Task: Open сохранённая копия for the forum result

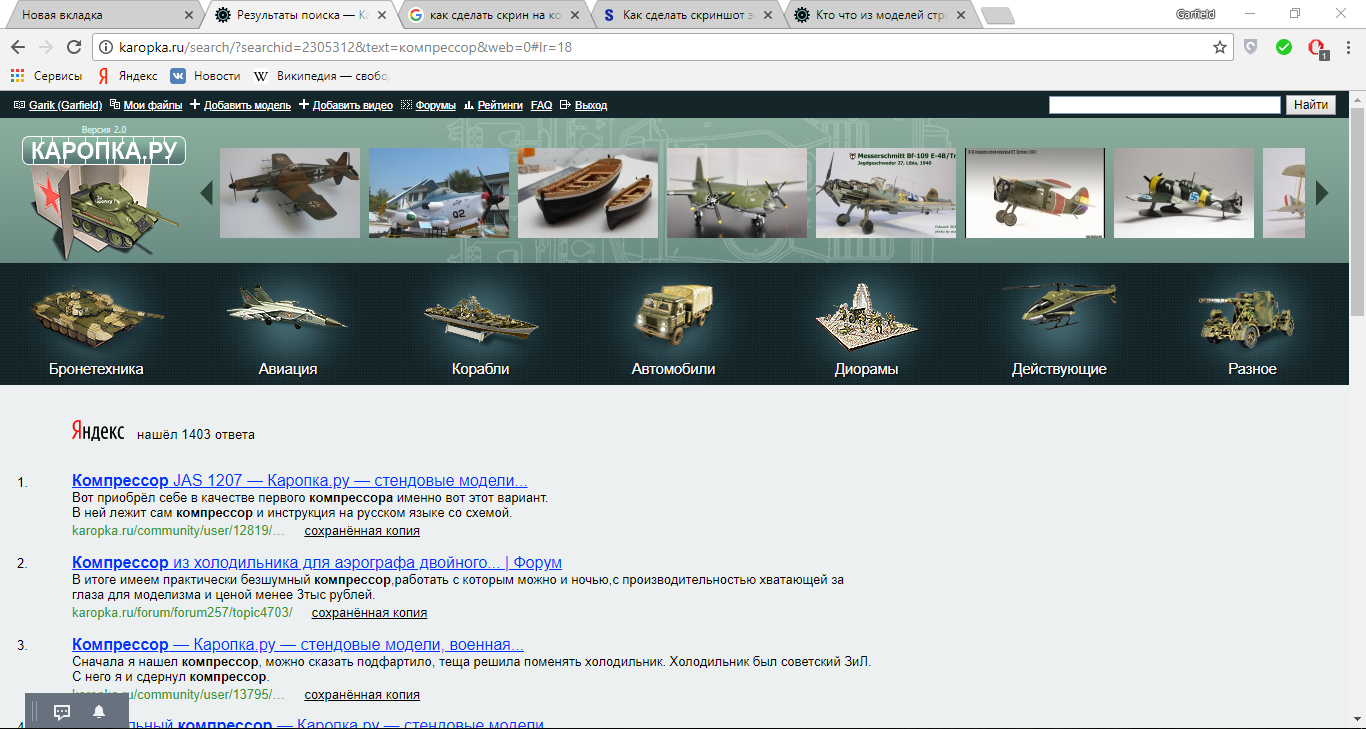Action: pos(369,613)
